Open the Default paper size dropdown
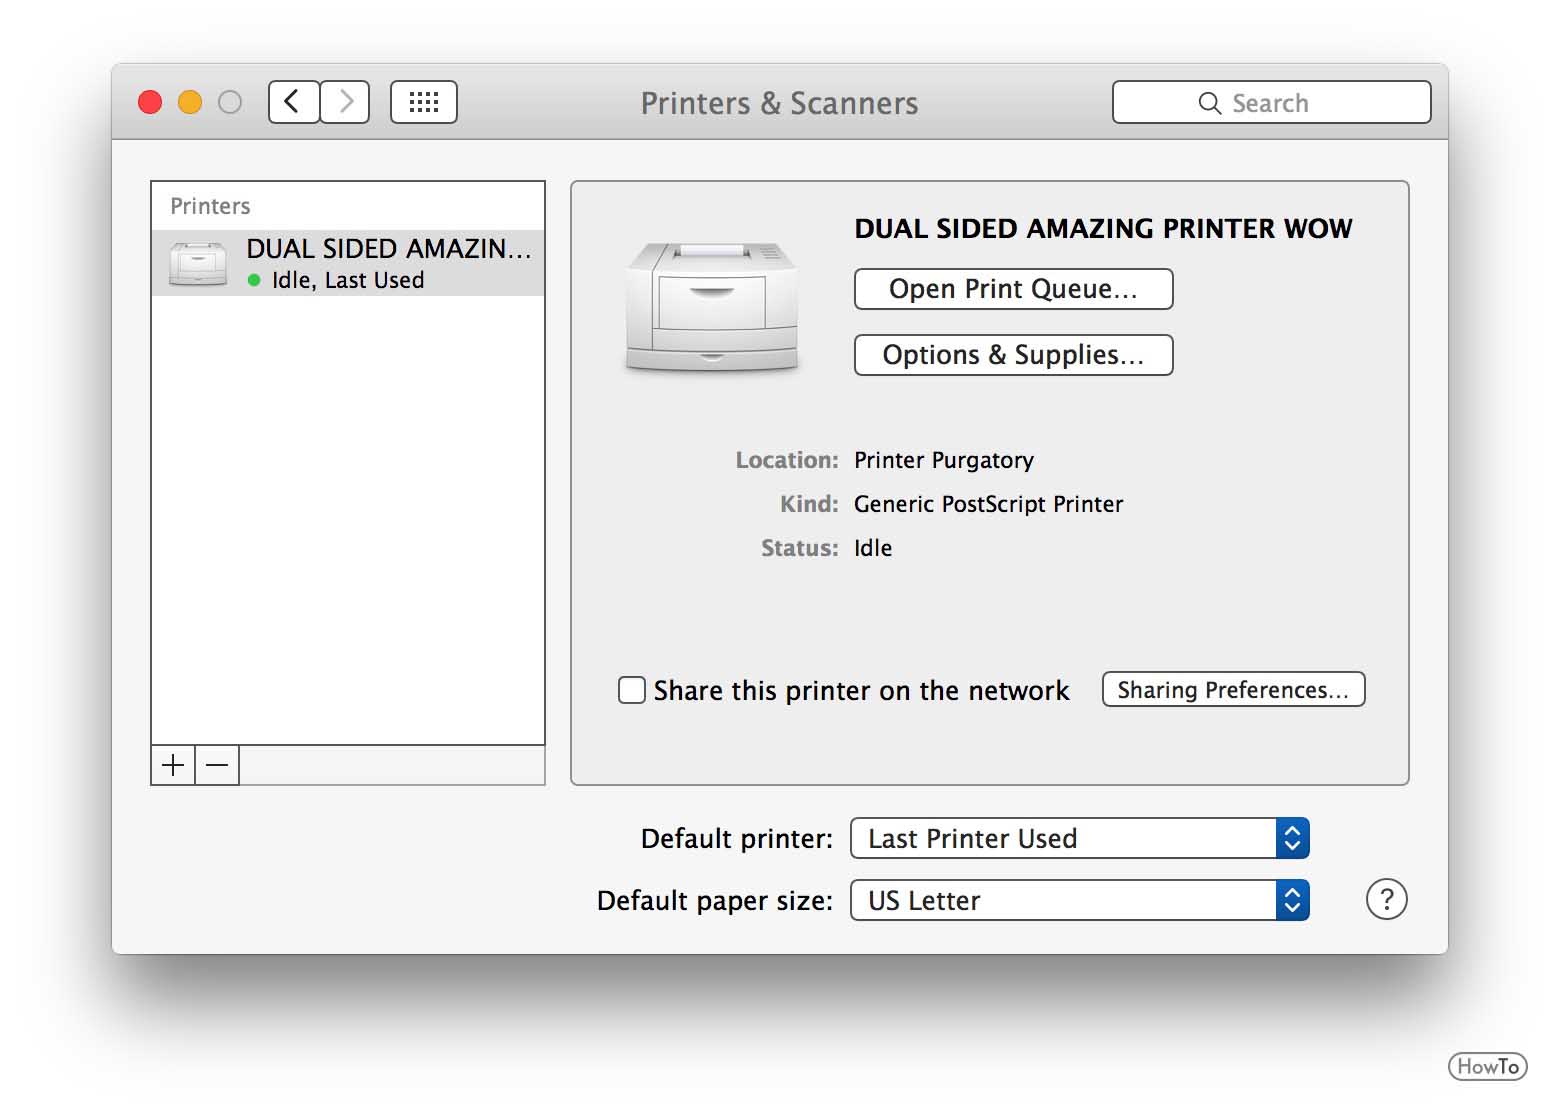This screenshot has width=1560, height=1114. click(x=1079, y=900)
